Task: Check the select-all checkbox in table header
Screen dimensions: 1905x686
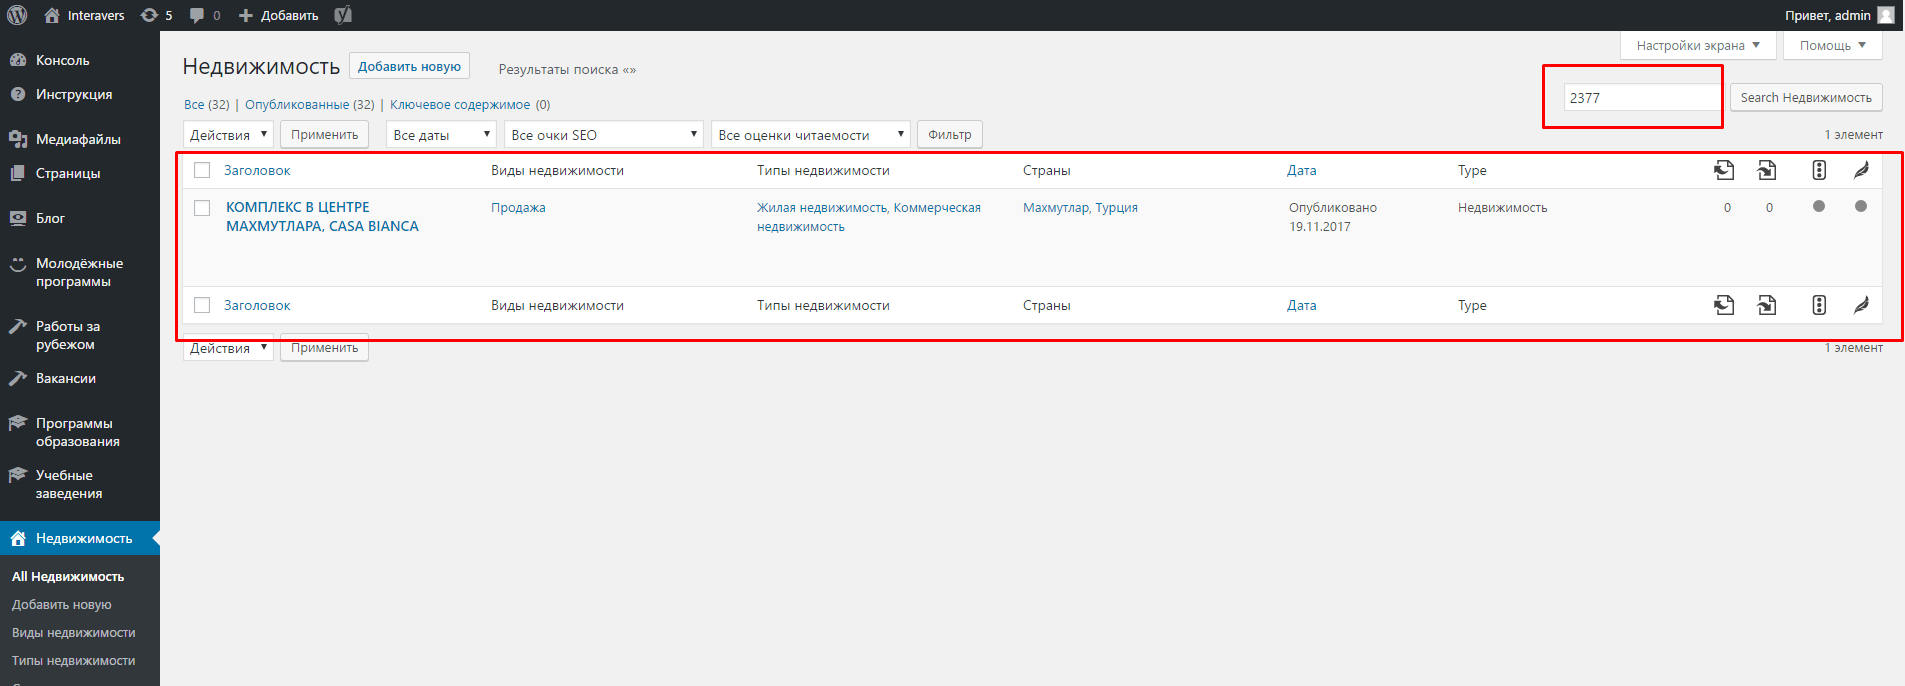Action: point(202,170)
